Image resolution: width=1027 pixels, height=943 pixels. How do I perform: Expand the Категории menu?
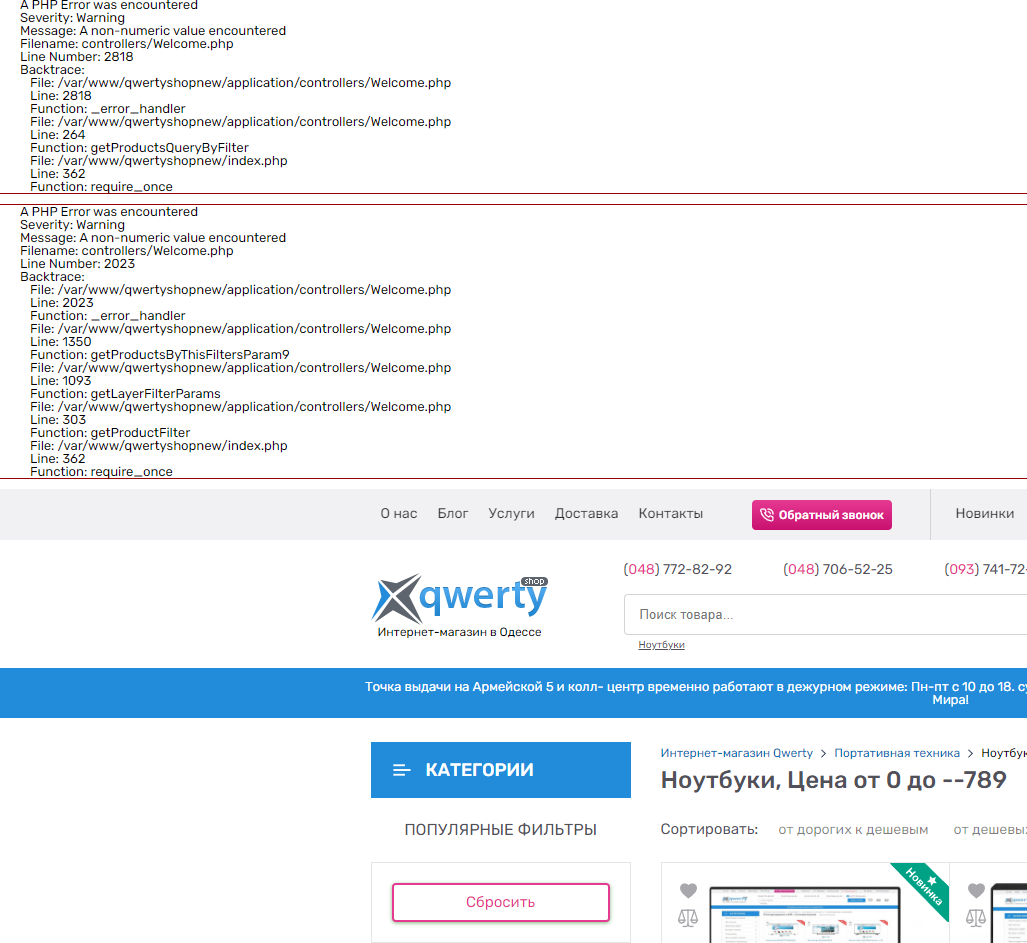point(500,770)
